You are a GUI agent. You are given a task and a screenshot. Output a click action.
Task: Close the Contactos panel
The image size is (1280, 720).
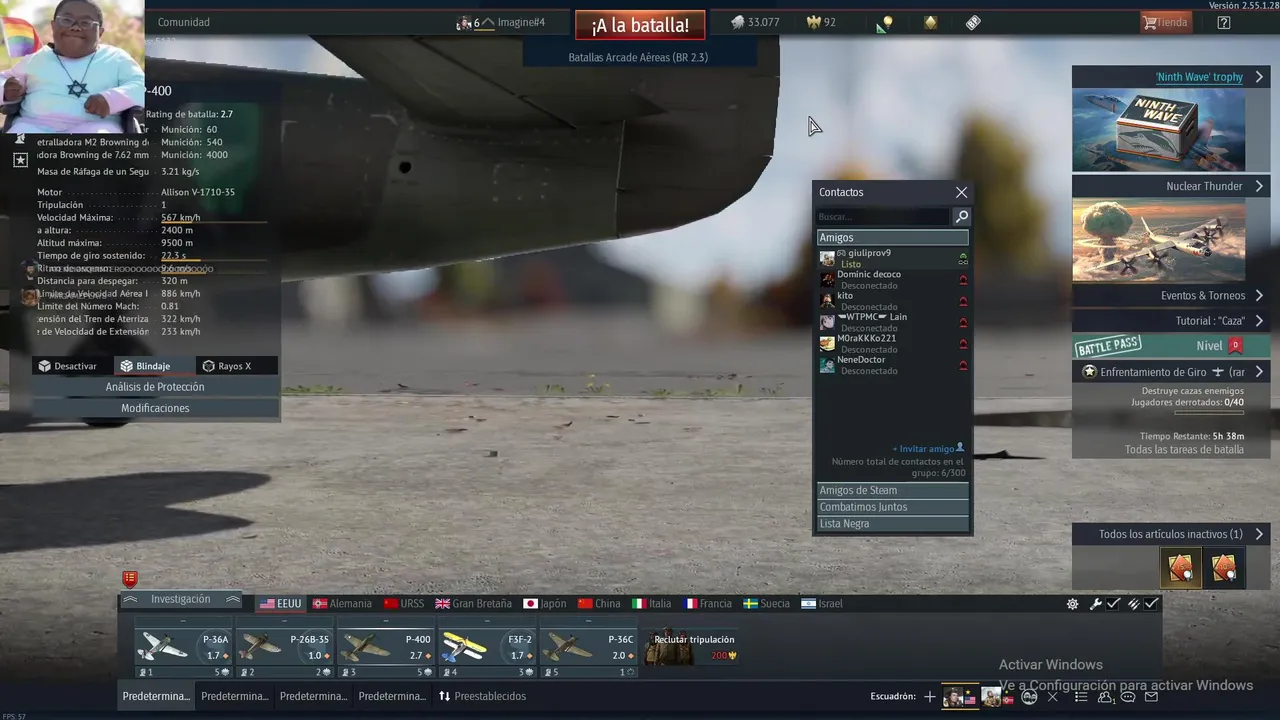tap(961, 192)
